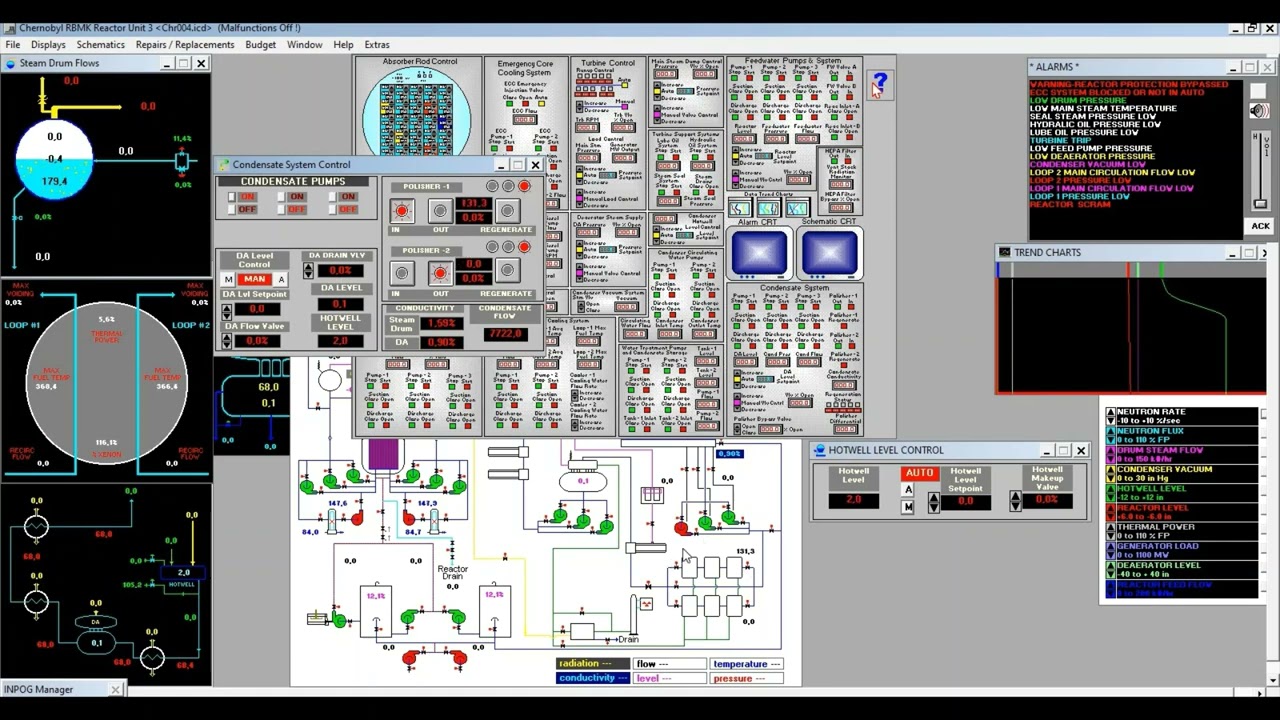Open the Budget menu
The height and width of the screenshot is (720, 1280).
click(x=260, y=45)
